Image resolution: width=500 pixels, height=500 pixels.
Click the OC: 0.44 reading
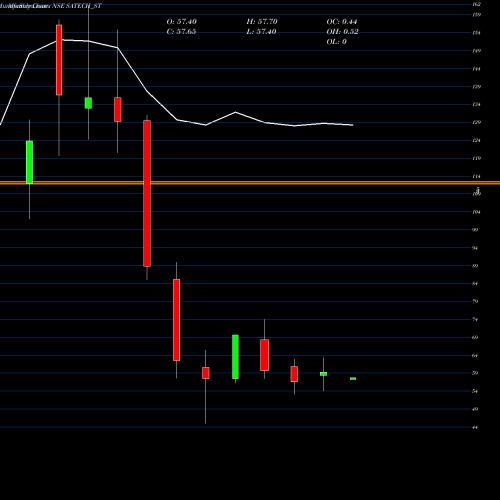point(342,22)
